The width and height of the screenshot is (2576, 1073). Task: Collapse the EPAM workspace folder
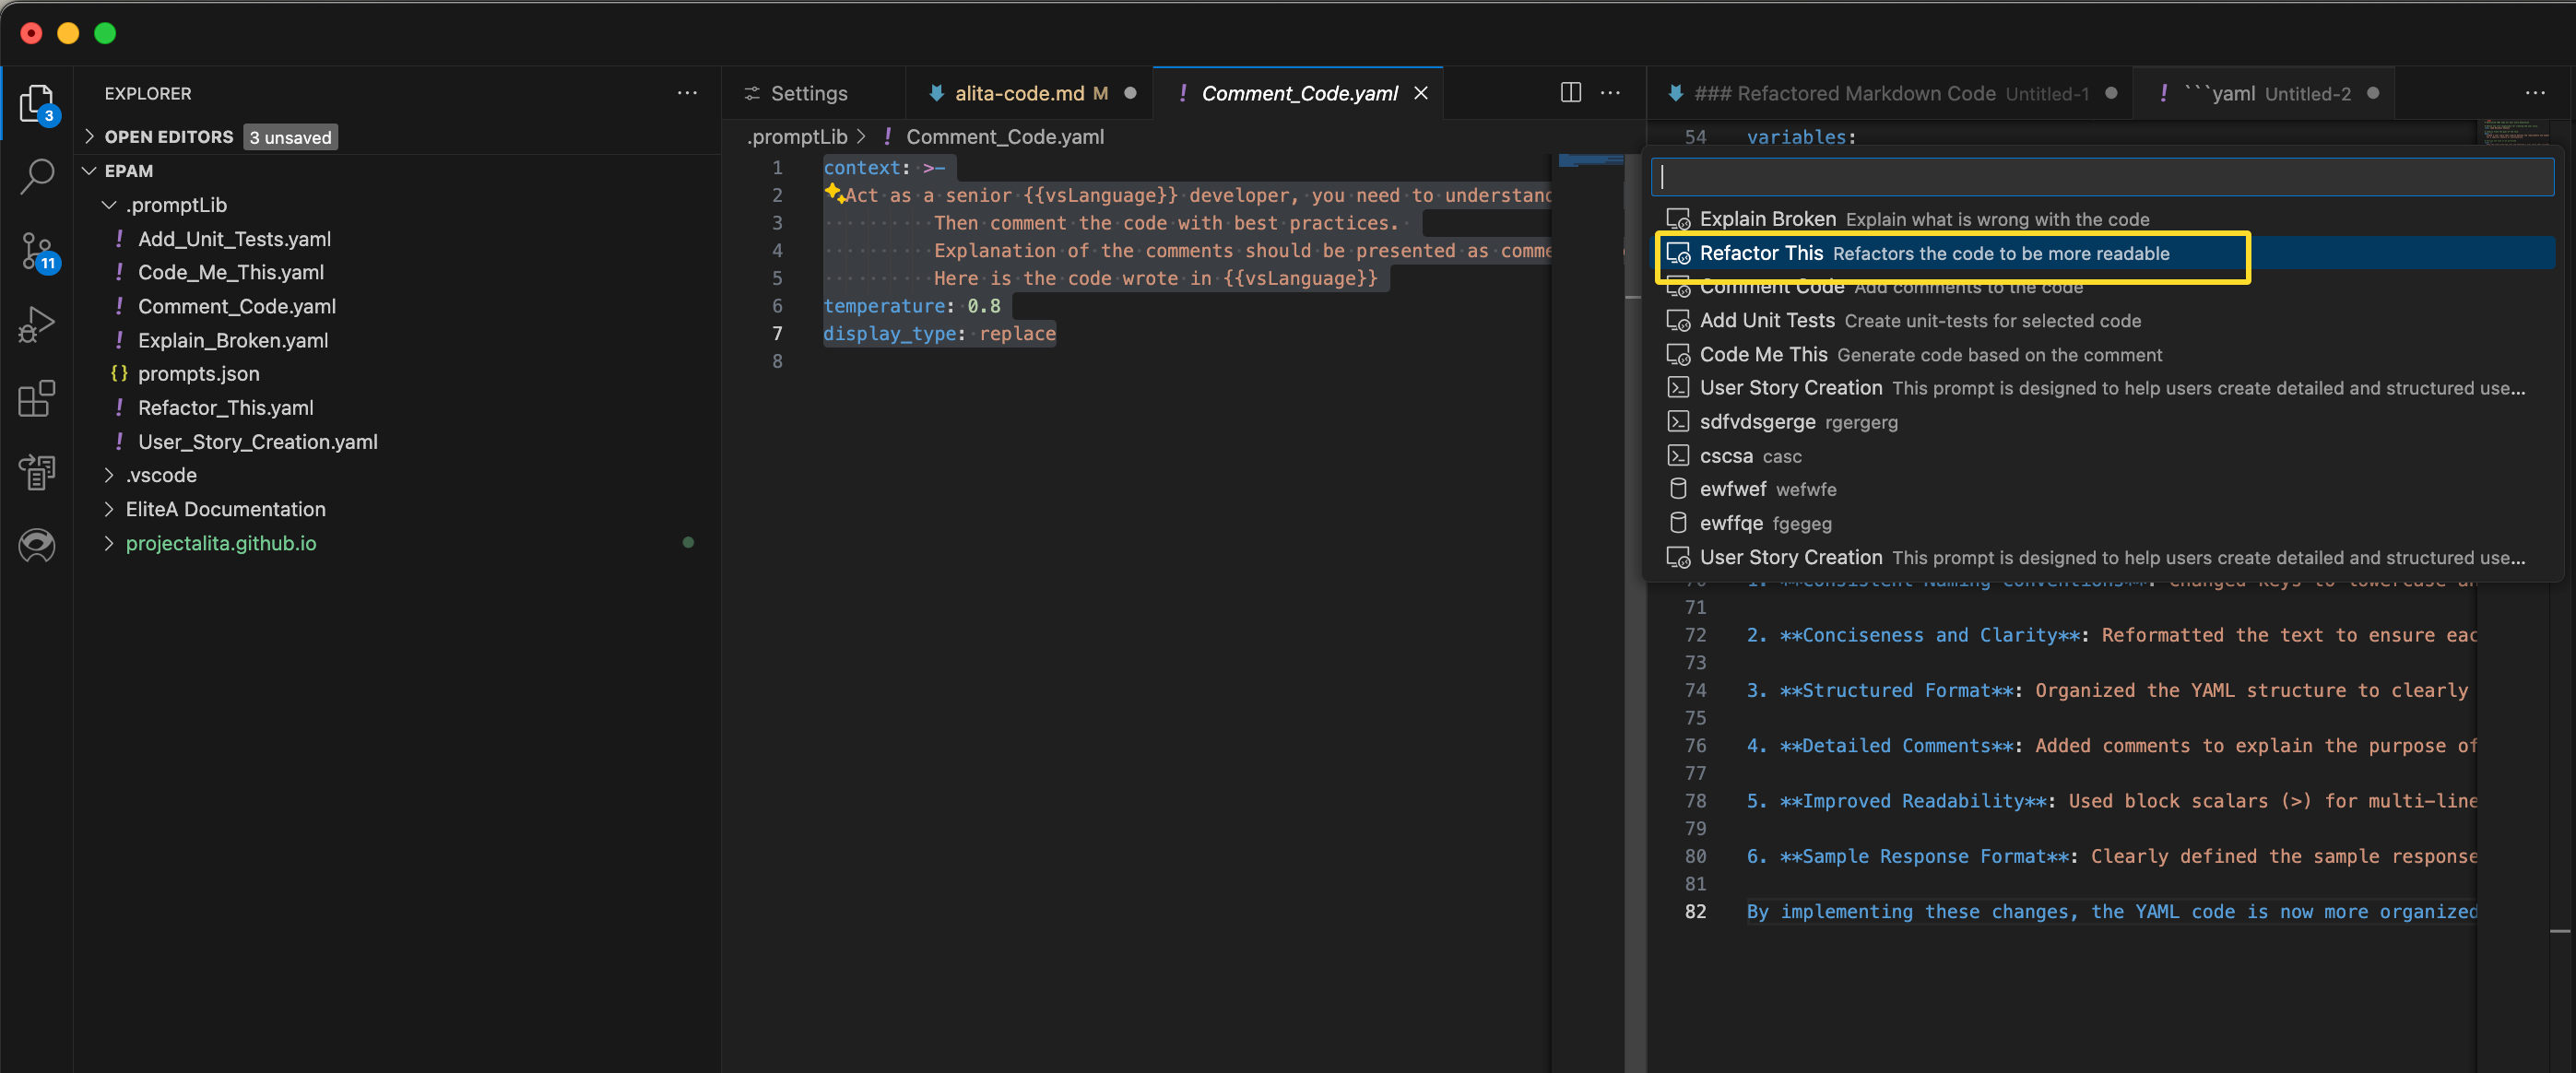point(89,170)
